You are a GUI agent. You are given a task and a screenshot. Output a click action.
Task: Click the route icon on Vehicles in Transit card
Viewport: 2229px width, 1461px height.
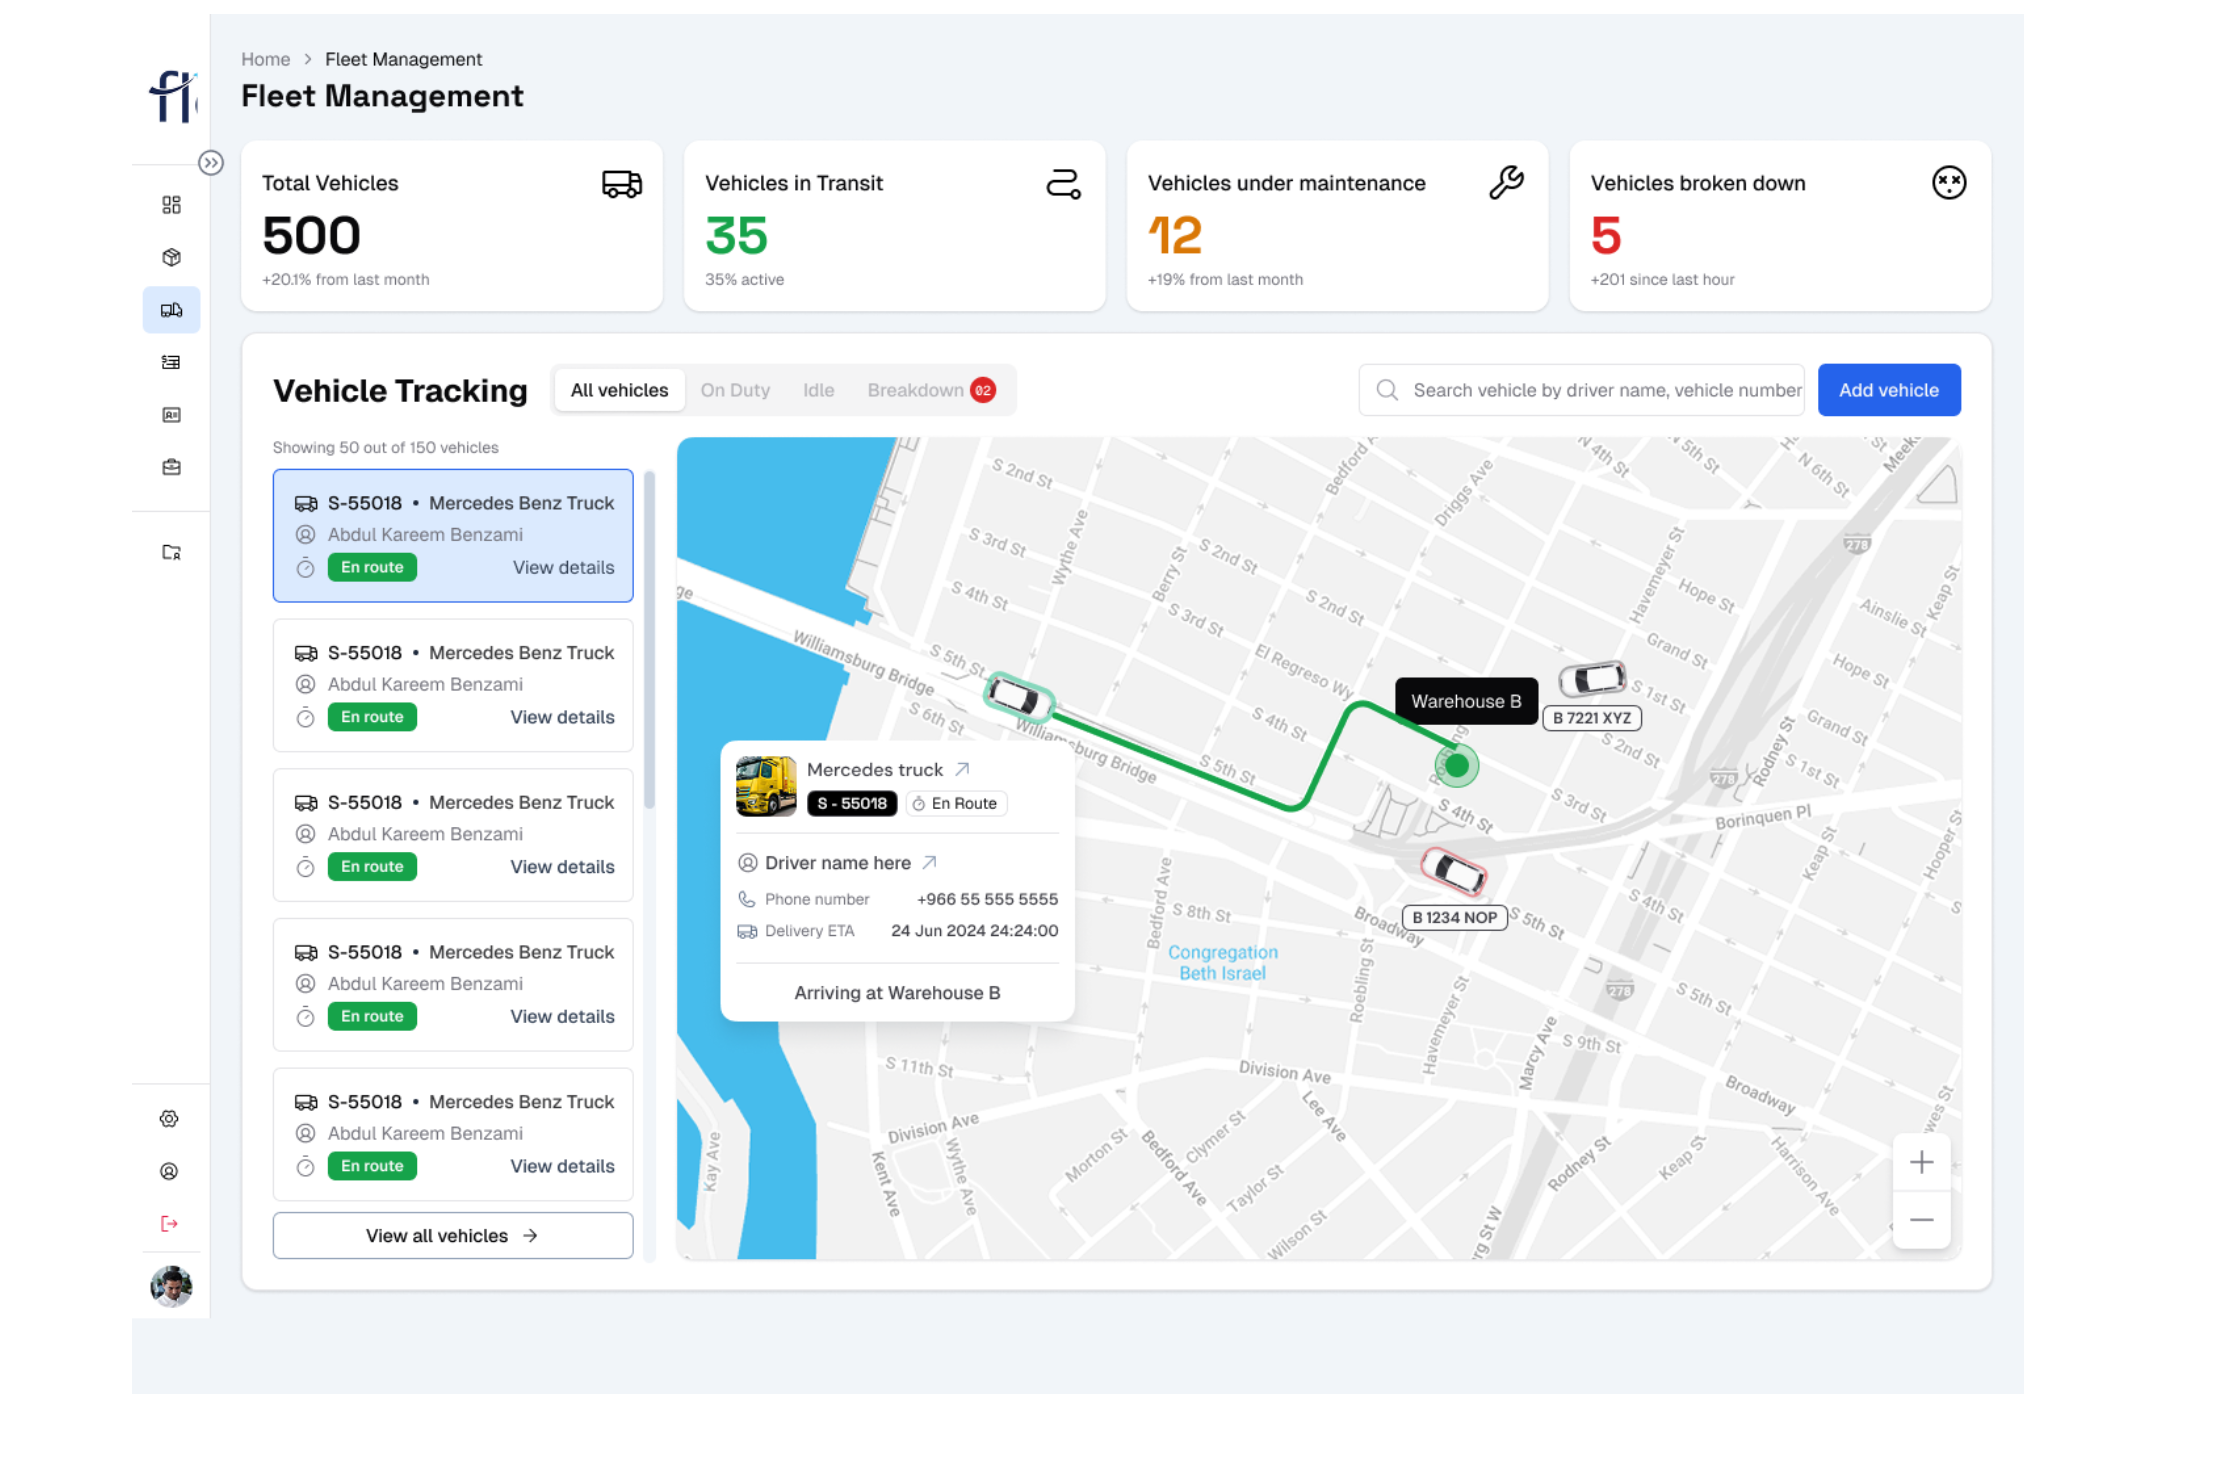pos(1063,184)
